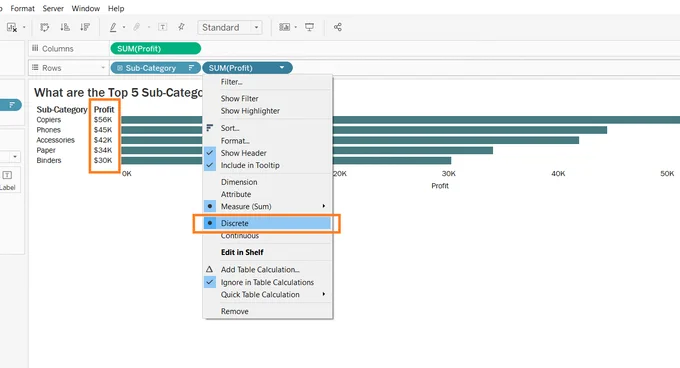Click the blue pill in left panel
This screenshot has width=680, height=368.
(10, 105)
